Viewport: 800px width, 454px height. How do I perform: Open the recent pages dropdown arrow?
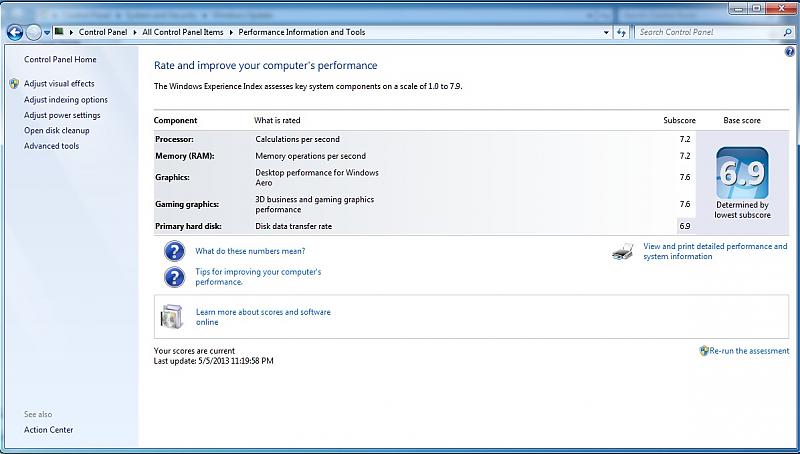(46, 33)
